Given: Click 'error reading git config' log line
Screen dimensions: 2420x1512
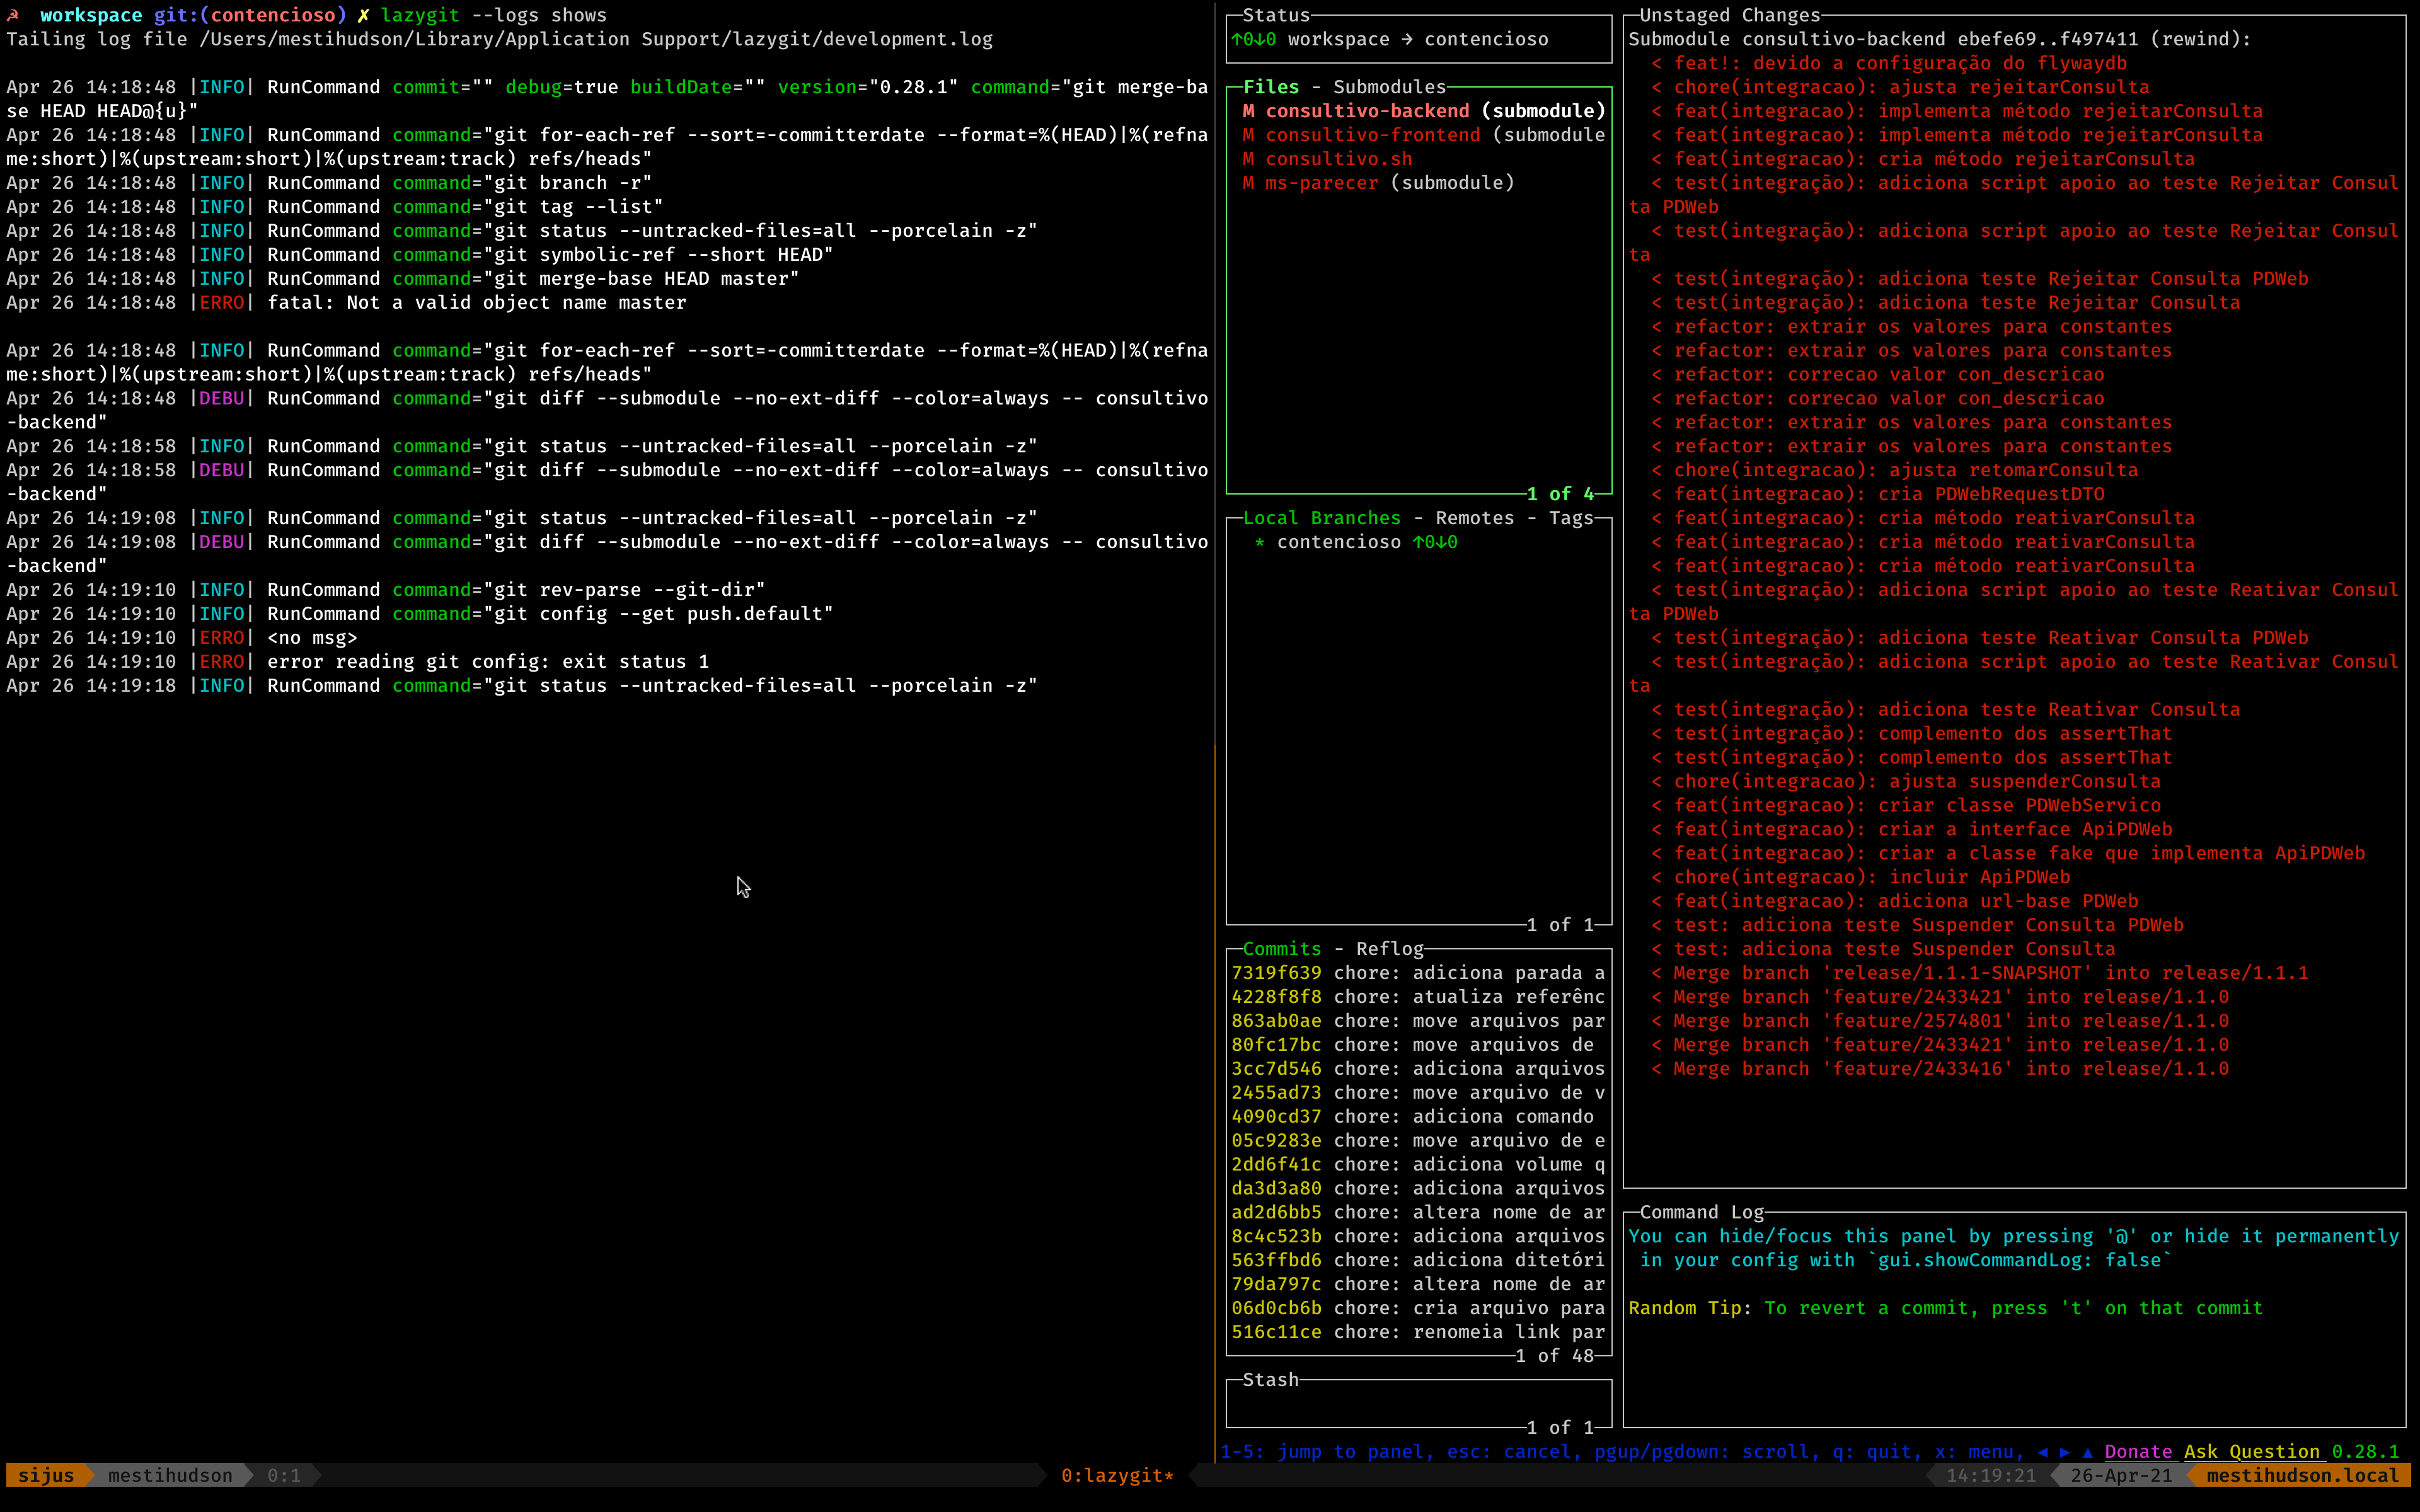Looking at the screenshot, I should (x=358, y=662).
